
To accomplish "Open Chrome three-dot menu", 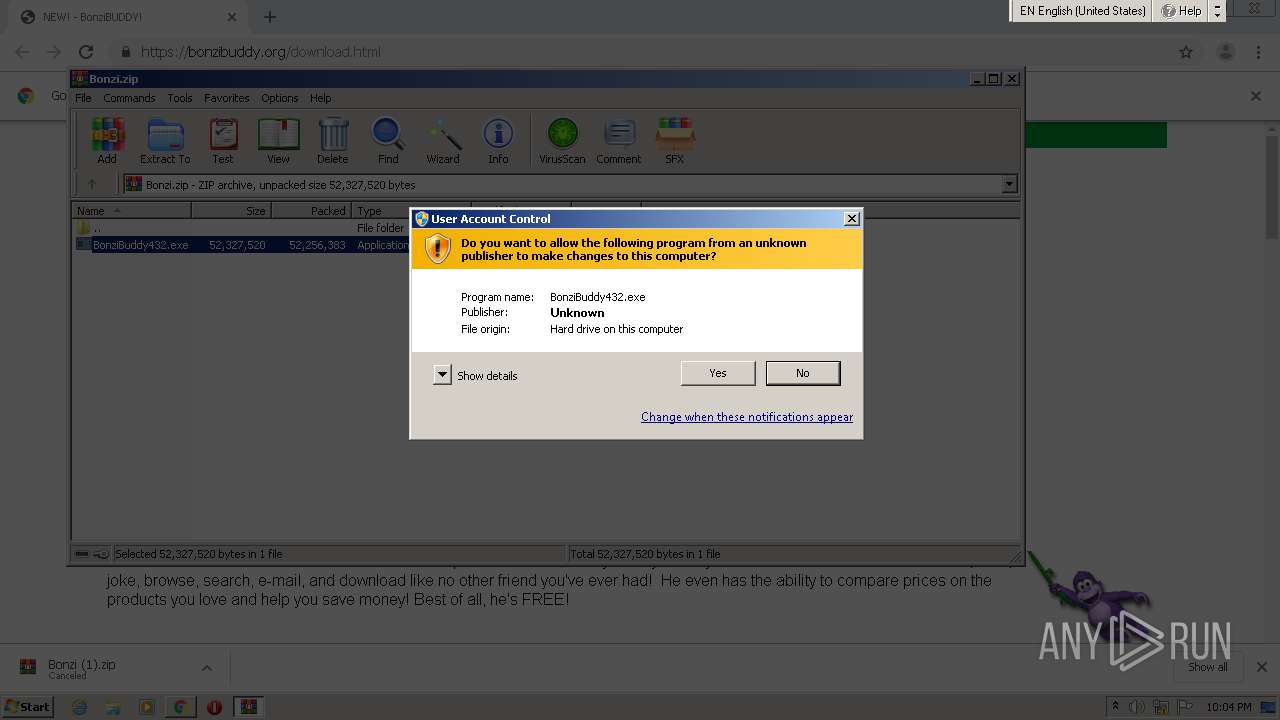I will coord(1258,52).
